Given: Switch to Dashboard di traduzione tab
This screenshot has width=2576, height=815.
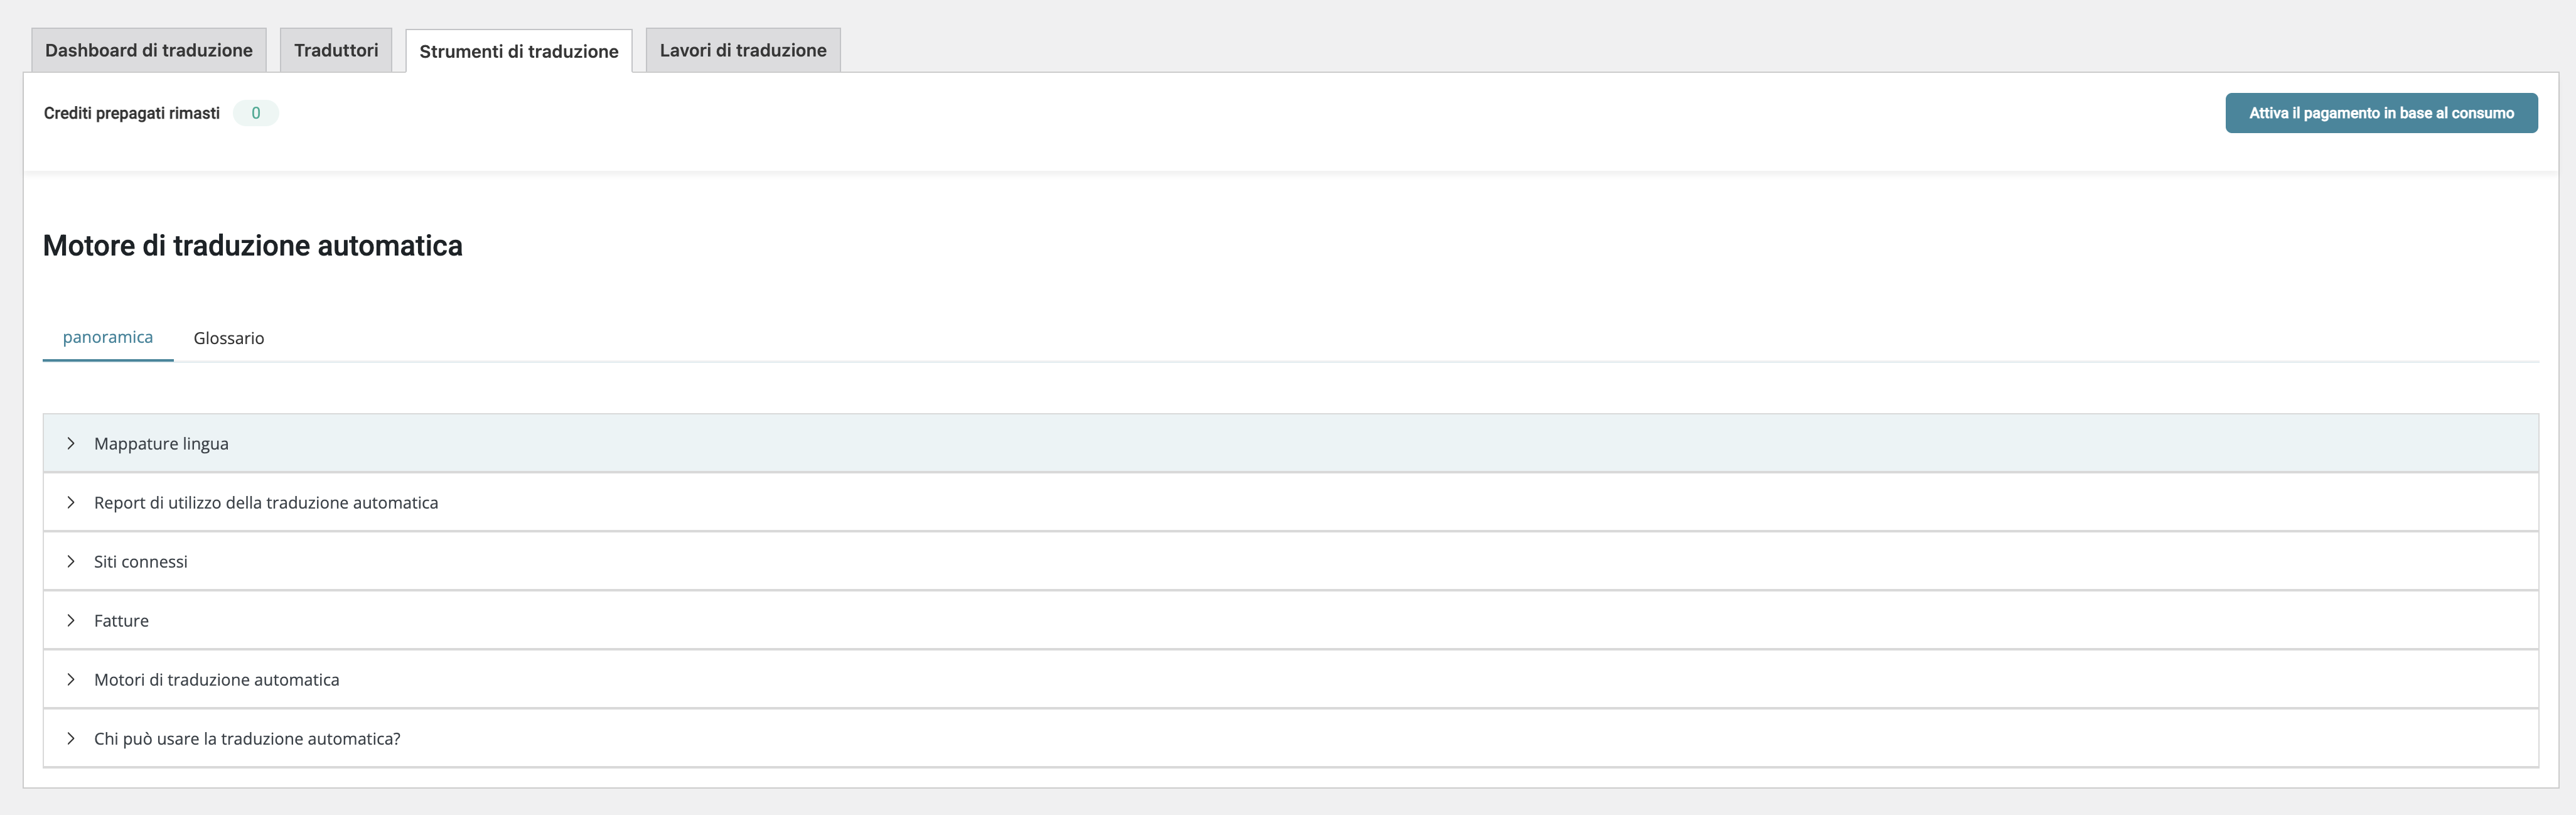Looking at the screenshot, I should [x=149, y=50].
